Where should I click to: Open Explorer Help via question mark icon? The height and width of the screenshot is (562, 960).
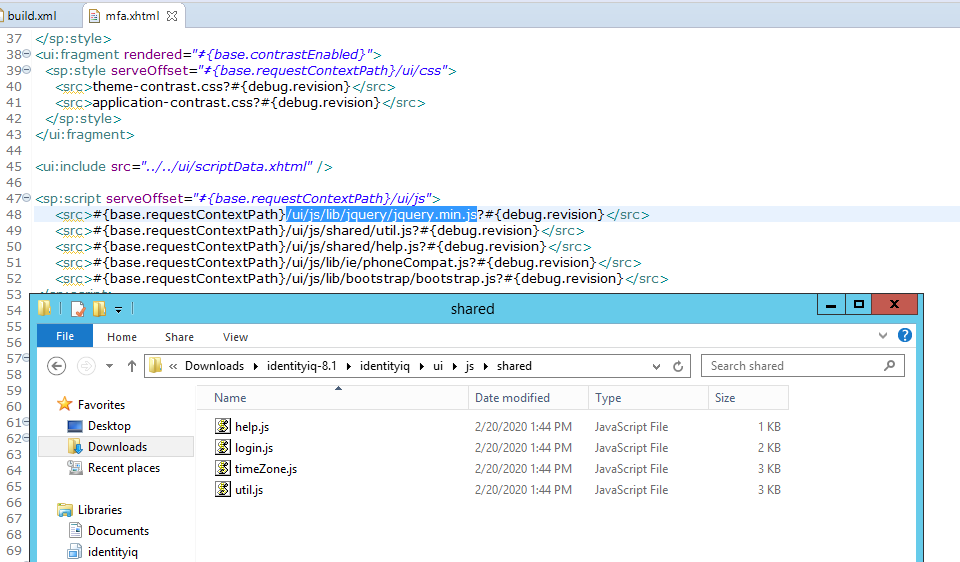(904, 336)
